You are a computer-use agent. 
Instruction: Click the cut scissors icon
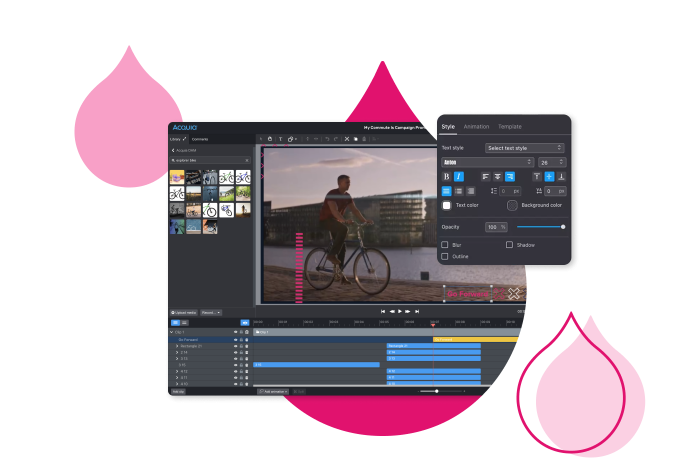point(347,139)
